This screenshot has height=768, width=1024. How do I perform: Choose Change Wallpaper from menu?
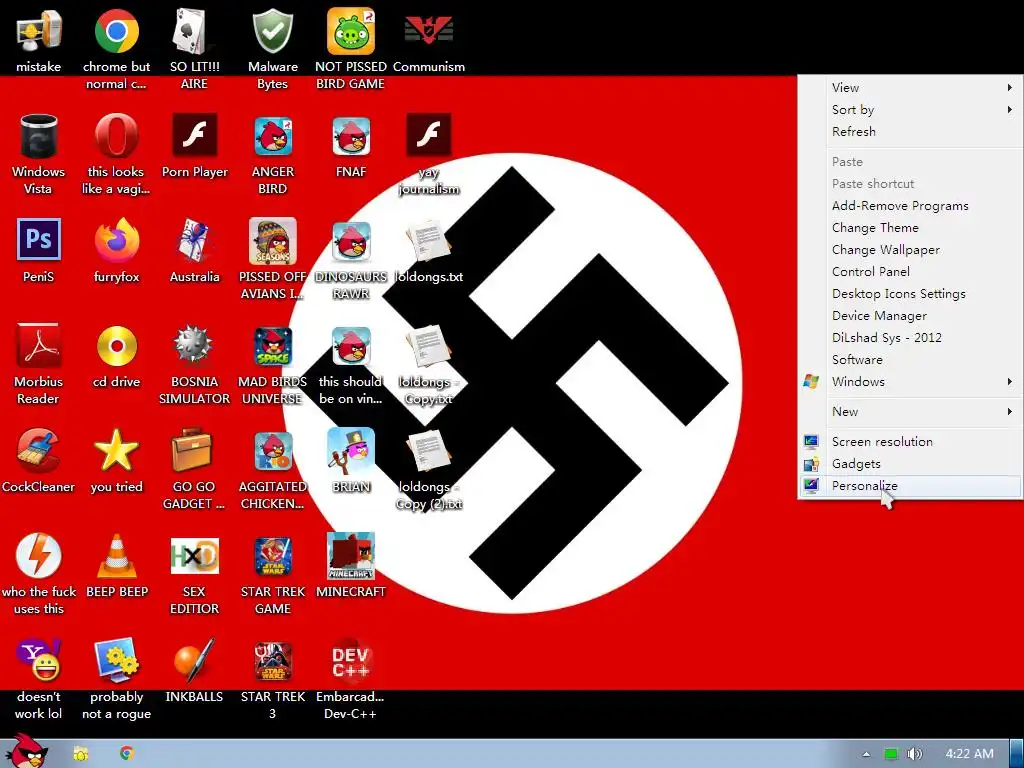coord(910,249)
